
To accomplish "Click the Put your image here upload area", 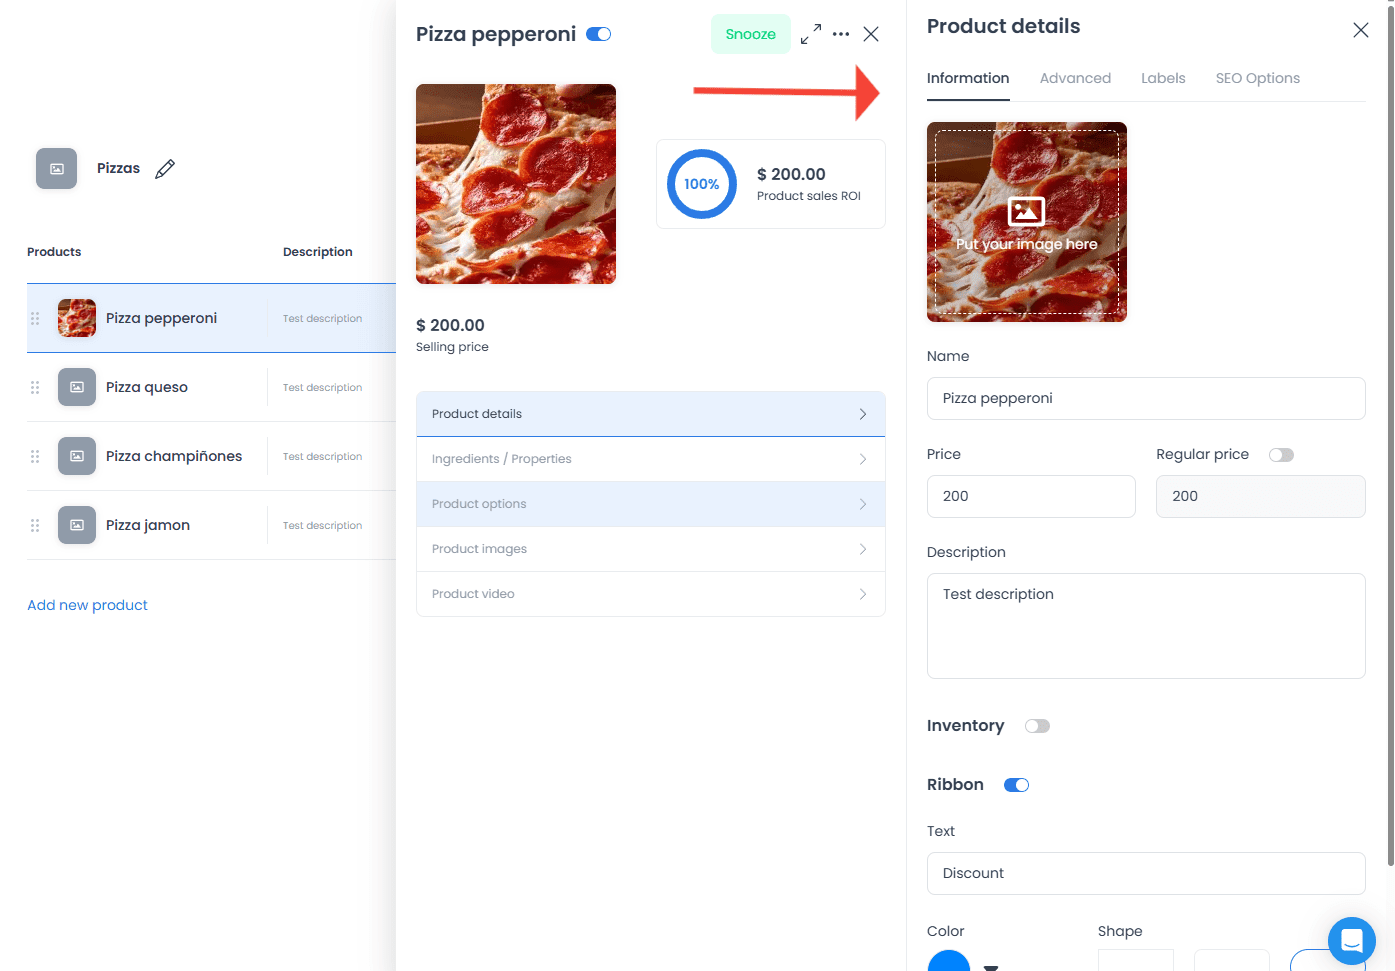I will coord(1027,222).
